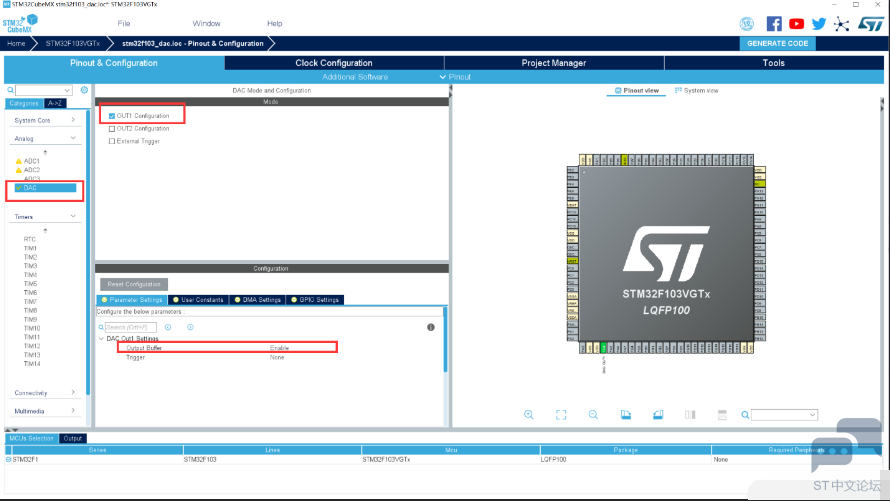Click the GENERATE CODE button
This screenshot has height=501, width=890.
pyautogui.click(x=778, y=44)
